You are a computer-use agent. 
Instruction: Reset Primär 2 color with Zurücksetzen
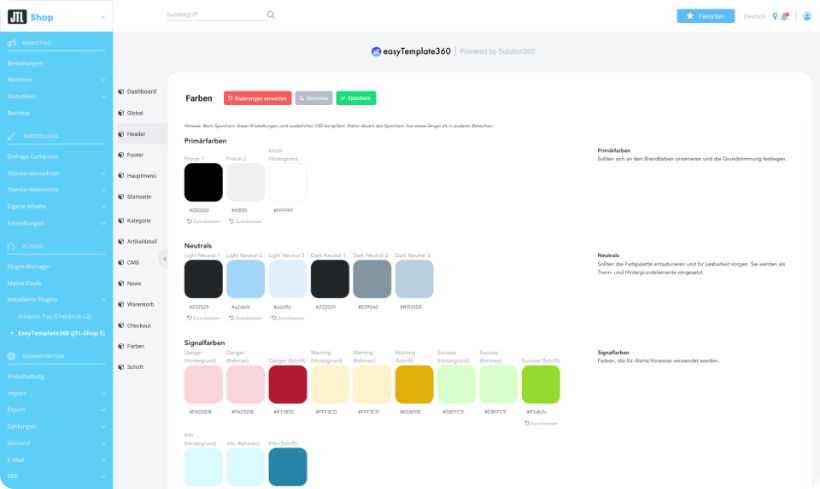(245, 221)
